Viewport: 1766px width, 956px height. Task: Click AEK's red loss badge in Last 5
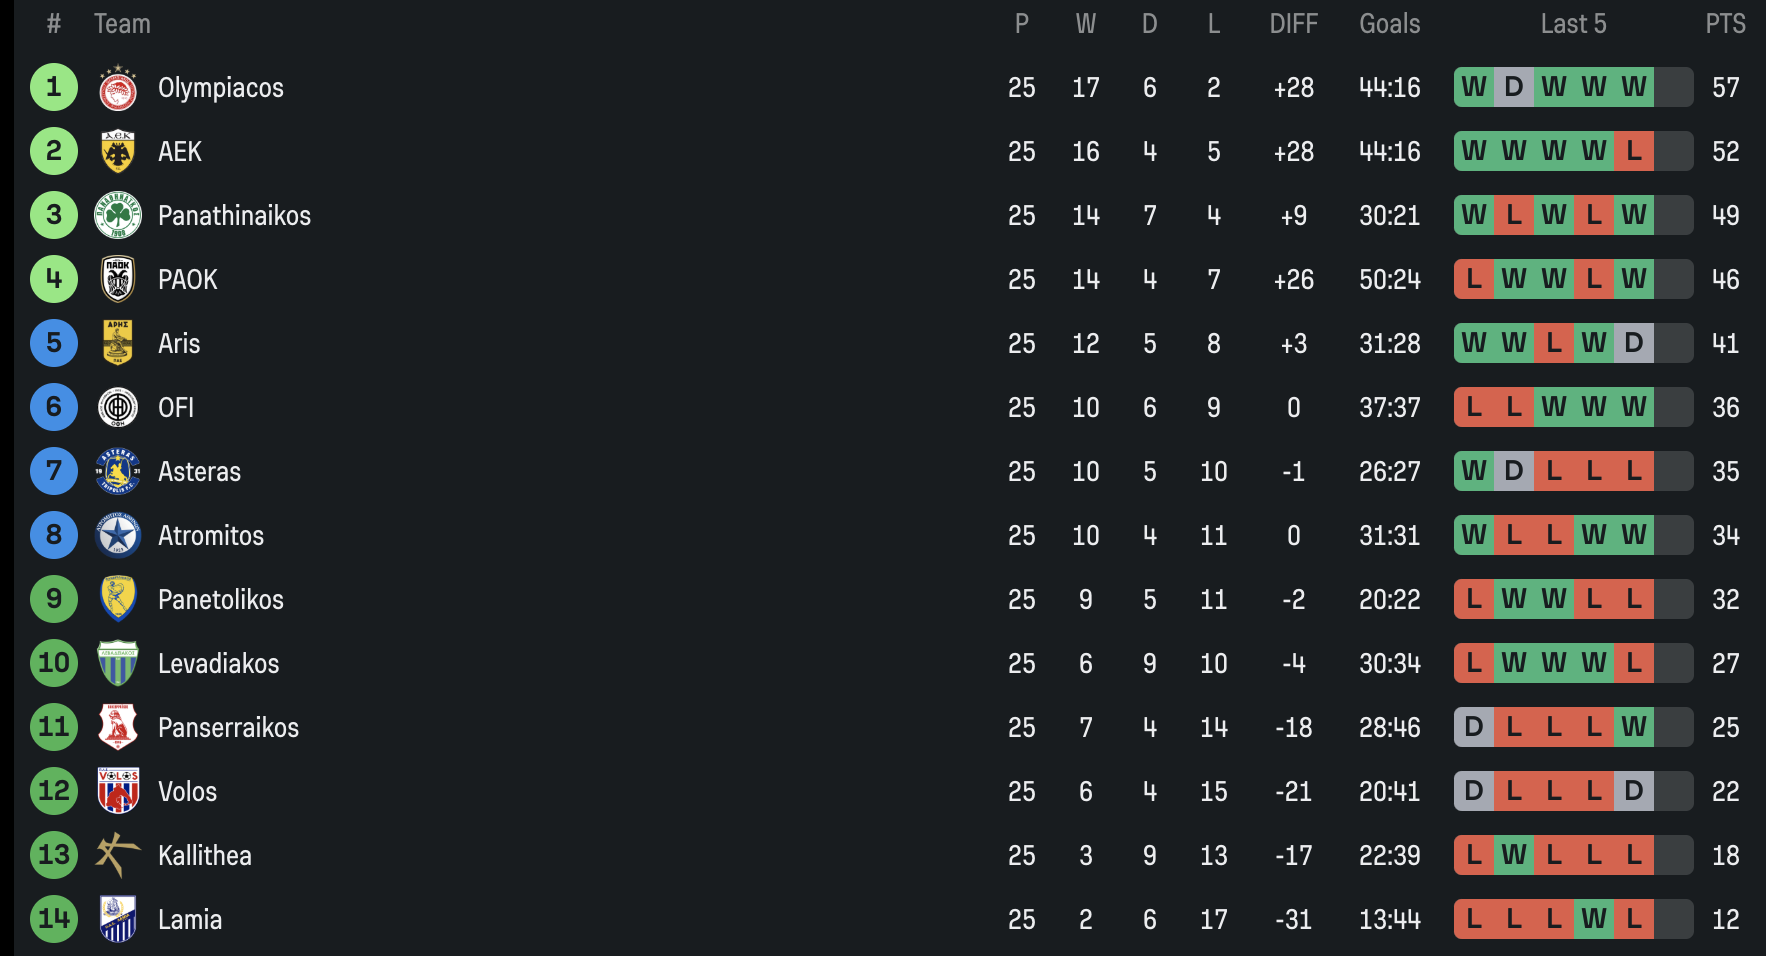click(x=1634, y=152)
